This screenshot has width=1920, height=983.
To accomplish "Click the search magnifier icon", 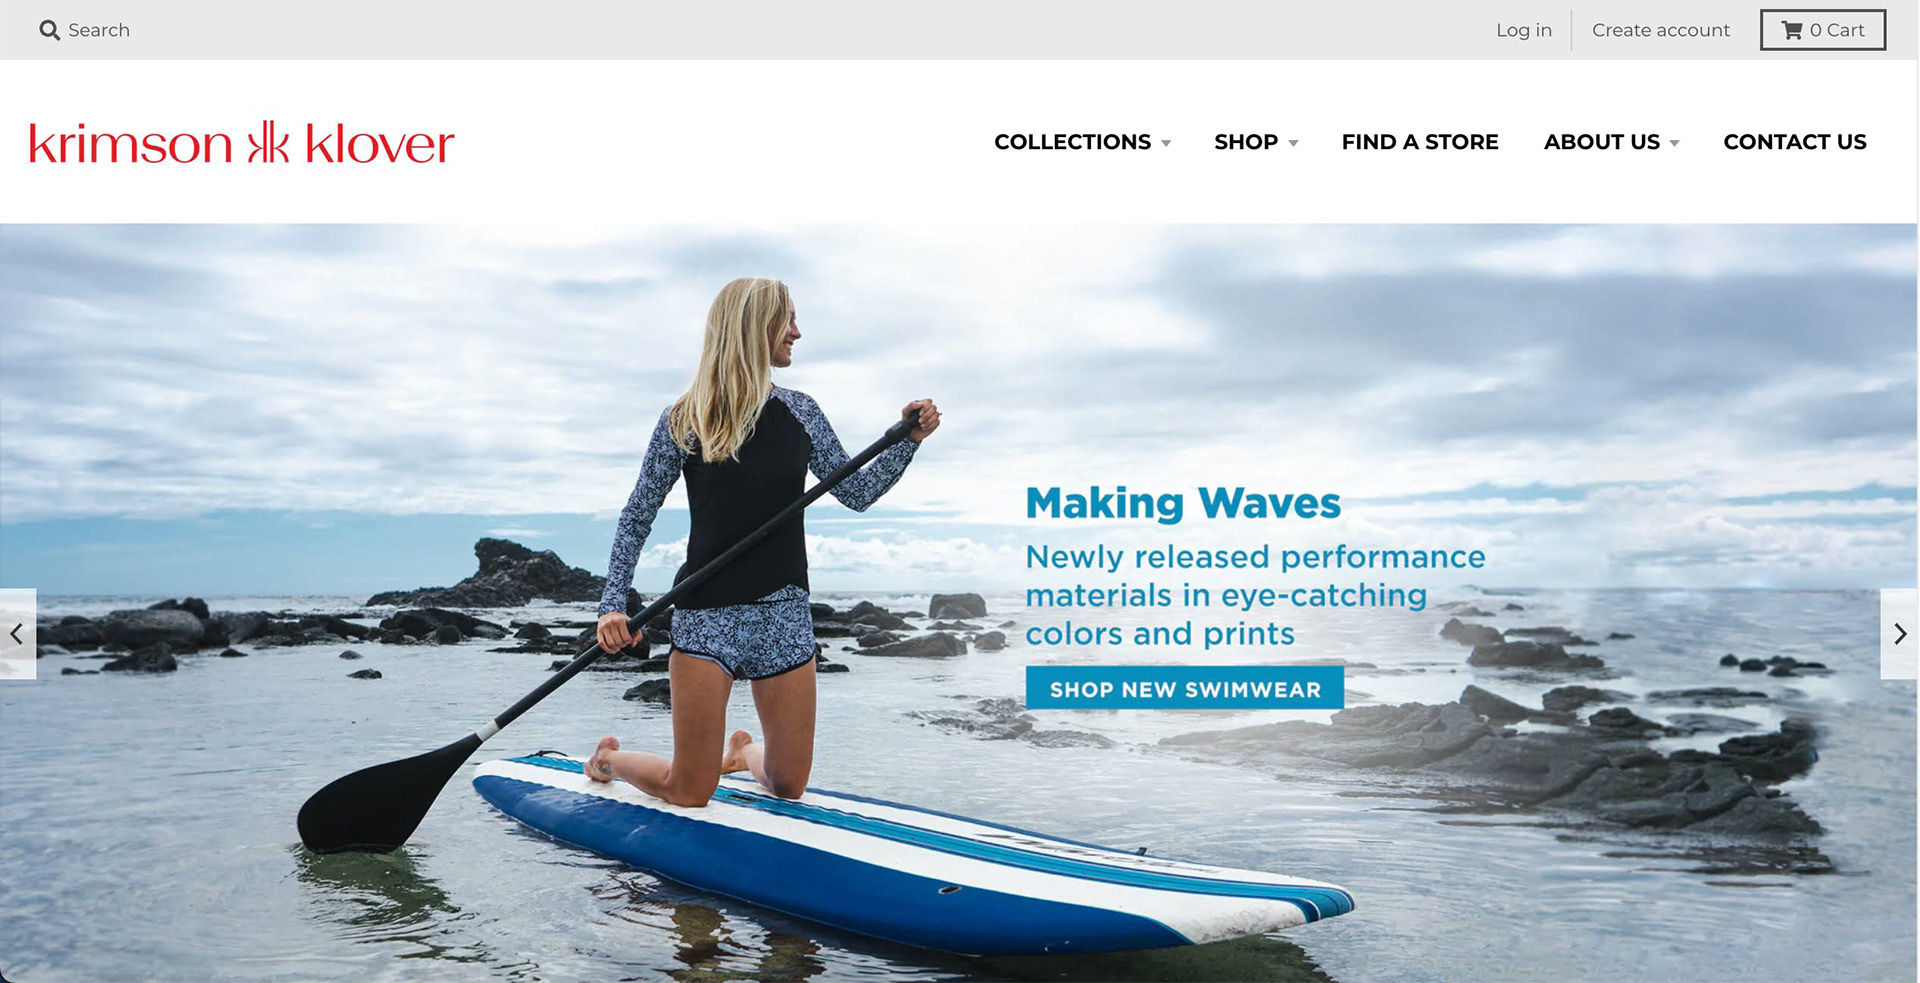I will [49, 30].
